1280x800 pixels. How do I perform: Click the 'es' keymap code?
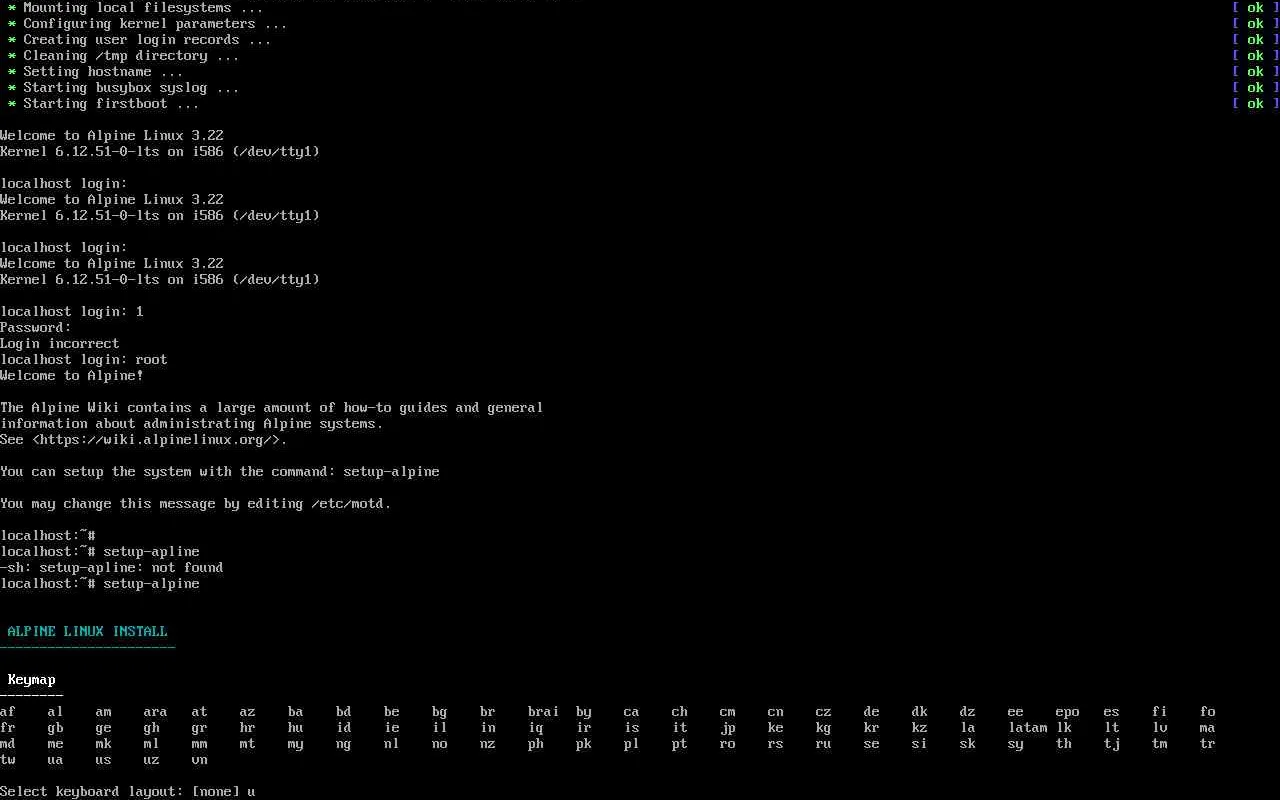(x=1112, y=711)
